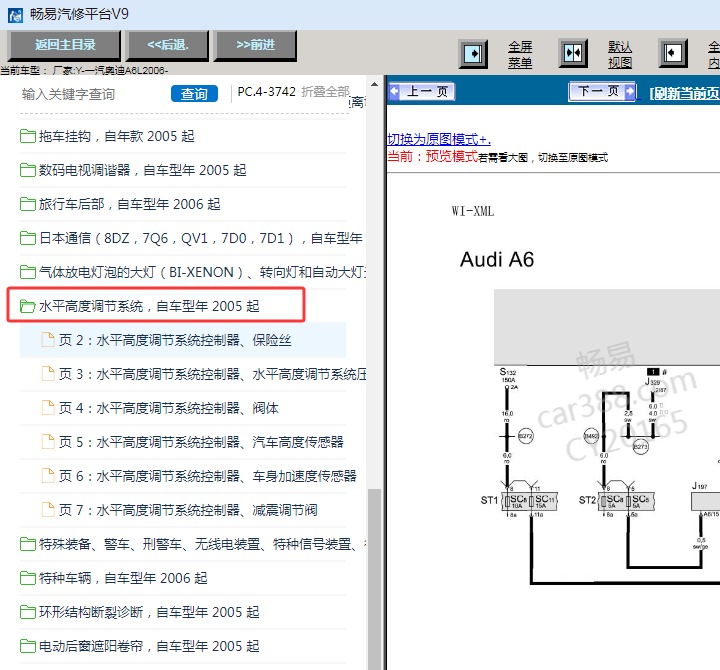Screen dimensions: 720x670
Task: Click the full content view icon
Action: coord(673,53)
